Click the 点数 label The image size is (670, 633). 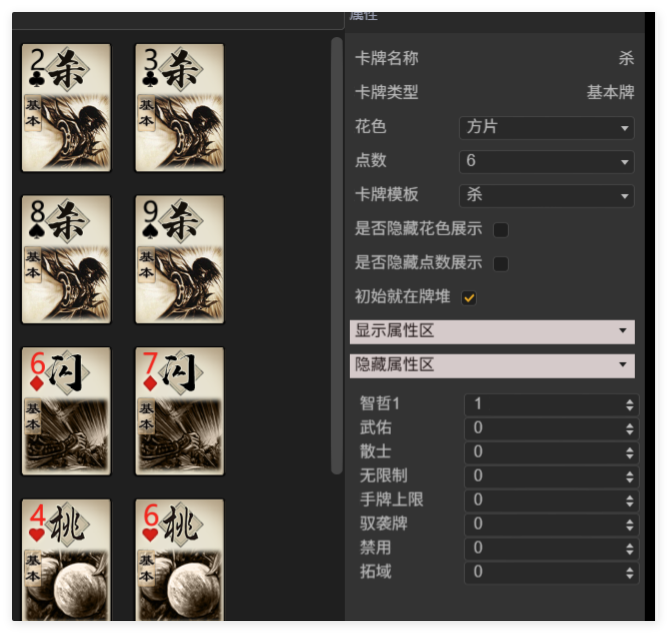pyautogui.click(x=371, y=160)
